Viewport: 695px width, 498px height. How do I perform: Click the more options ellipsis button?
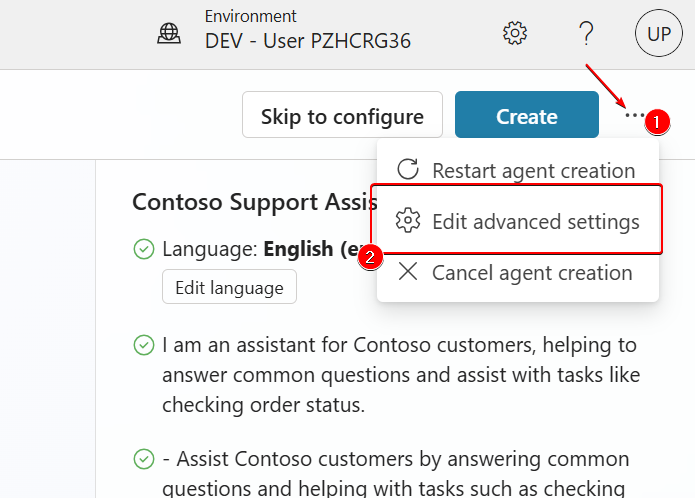[x=633, y=115]
